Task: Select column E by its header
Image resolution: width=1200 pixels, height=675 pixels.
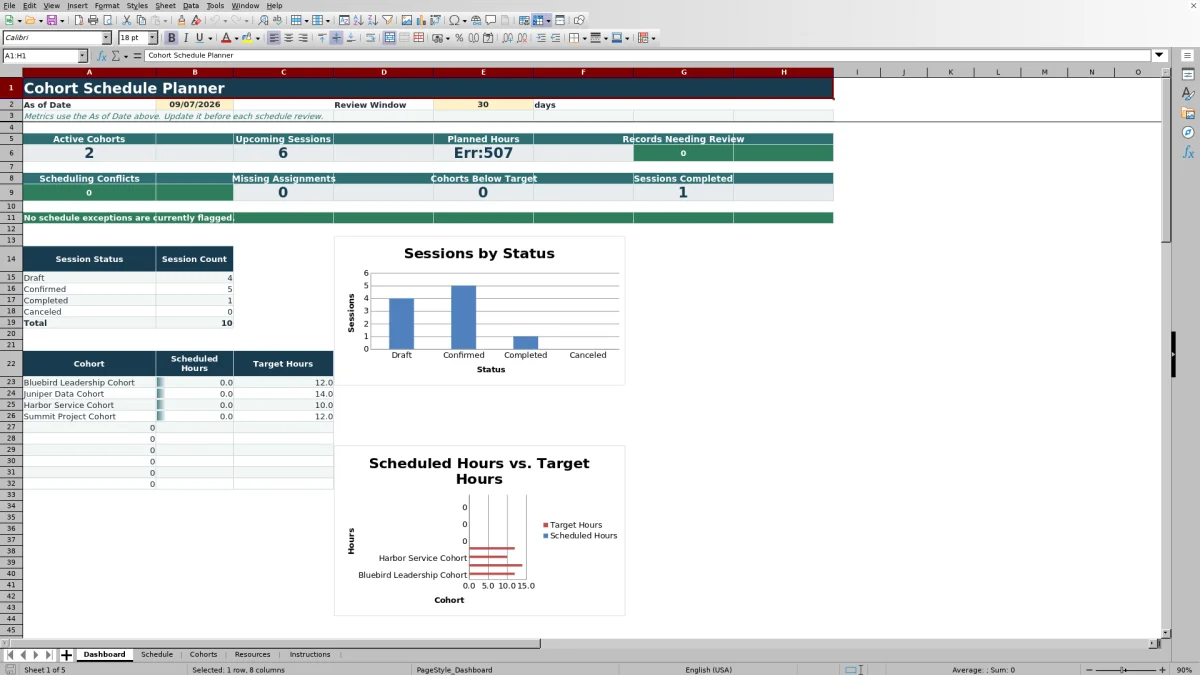Action: click(x=483, y=72)
